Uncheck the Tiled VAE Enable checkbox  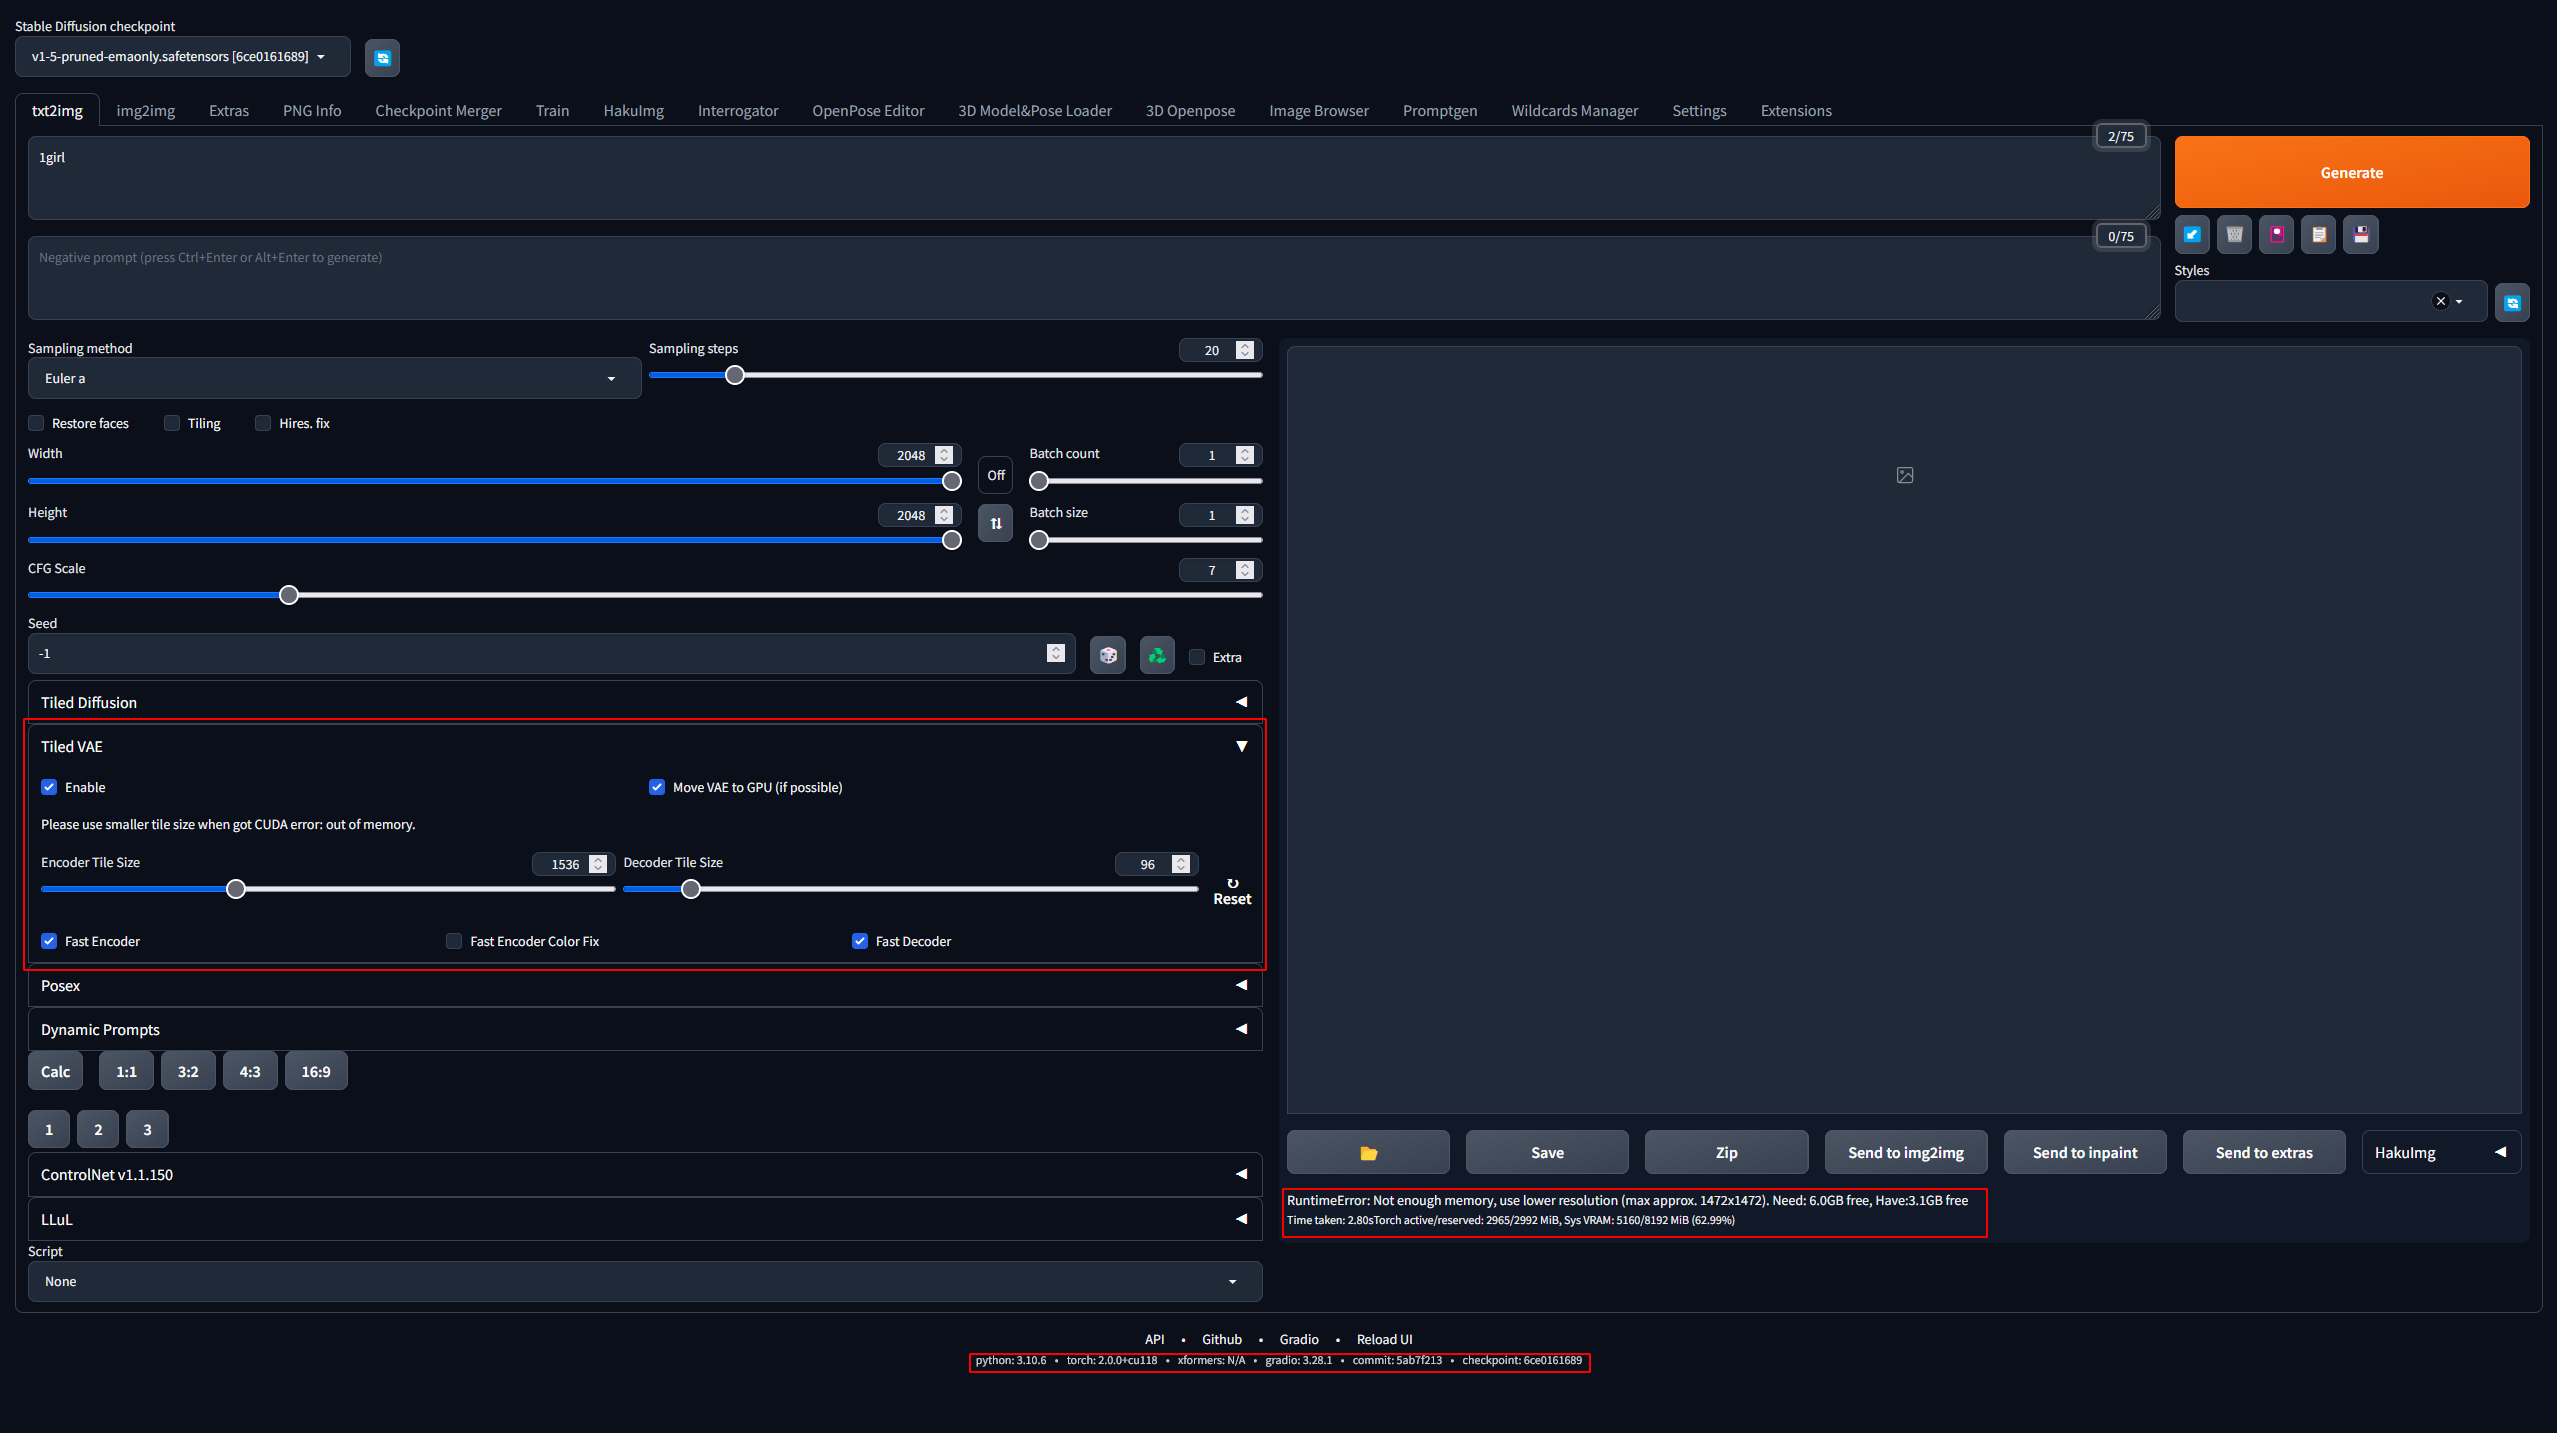49,787
